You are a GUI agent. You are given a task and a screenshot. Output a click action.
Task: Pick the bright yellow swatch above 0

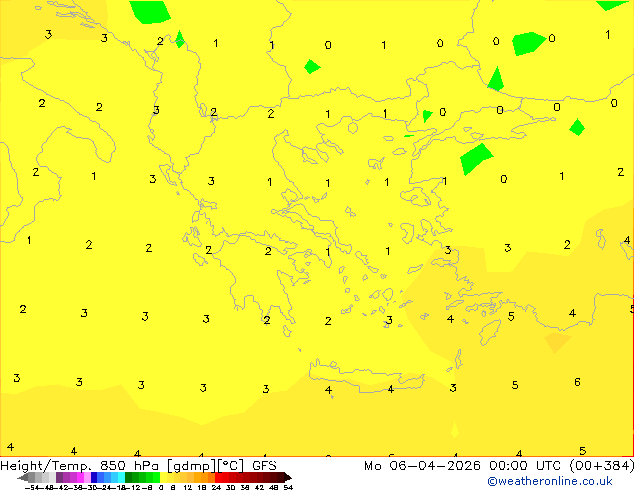point(164,477)
